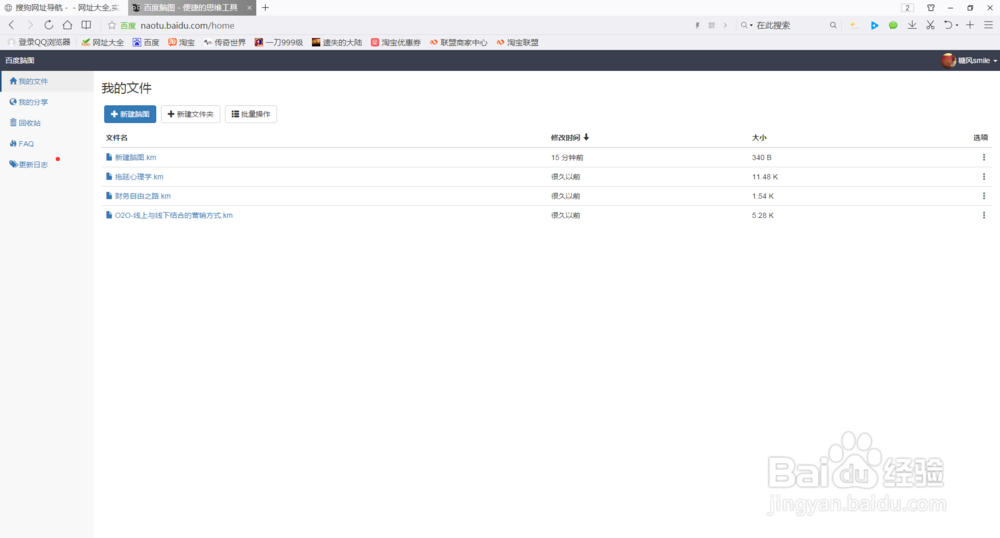Viewport: 1000px width, 538px height.
Task: Click the browser forward arrow
Action: [30, 25]
